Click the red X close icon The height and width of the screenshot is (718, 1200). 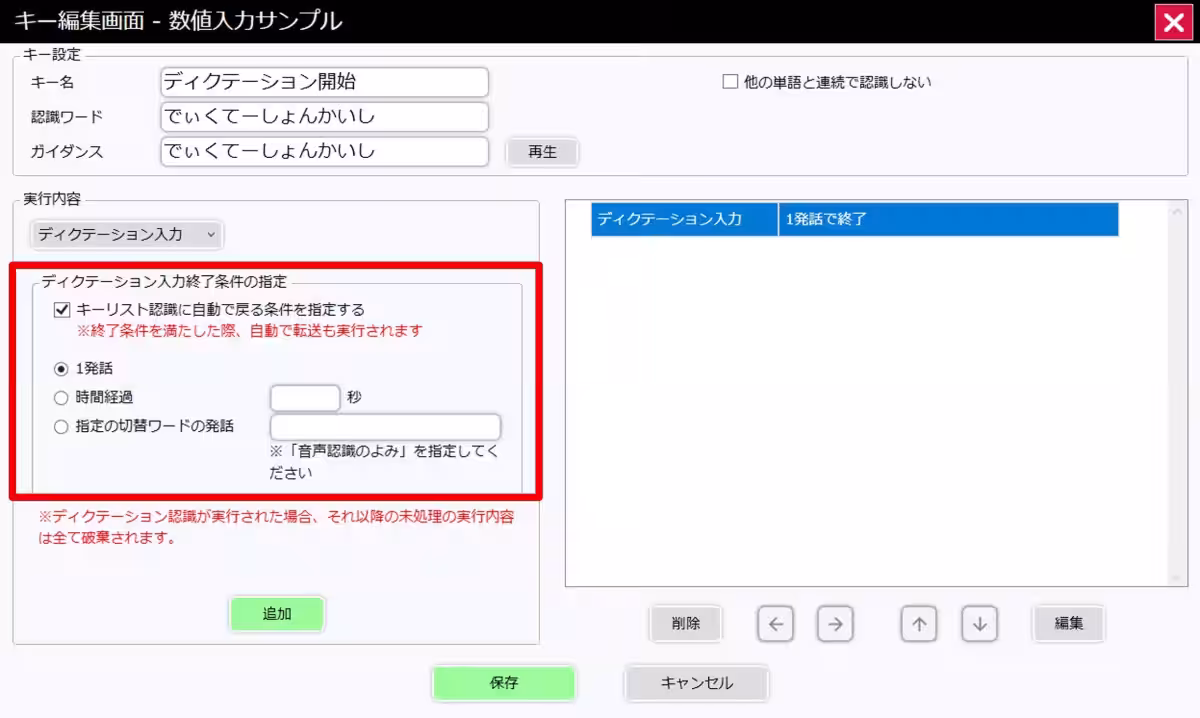coord(1174,22)
